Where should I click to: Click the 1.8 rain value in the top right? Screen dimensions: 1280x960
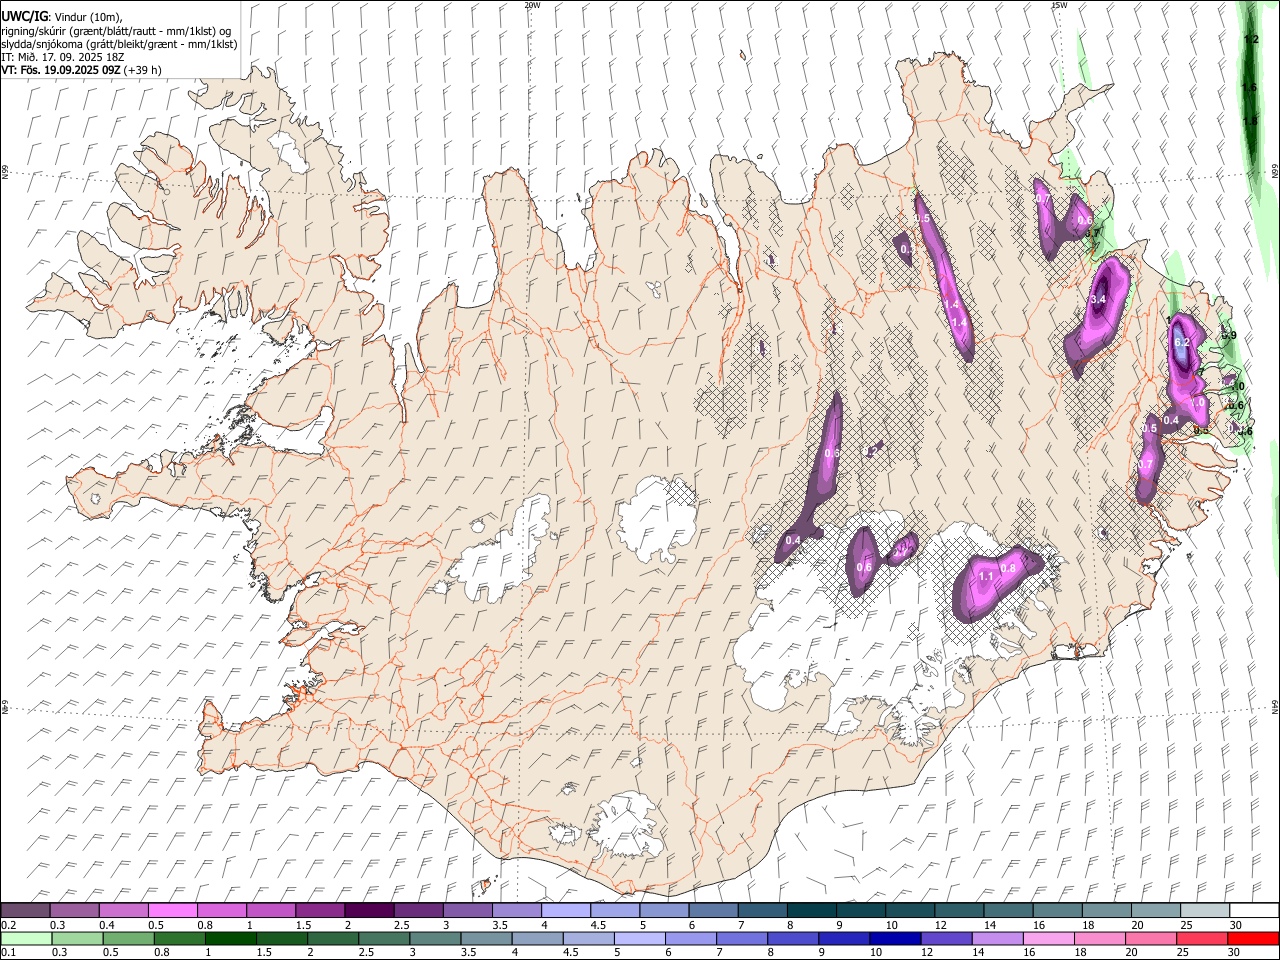(1250, 121)
